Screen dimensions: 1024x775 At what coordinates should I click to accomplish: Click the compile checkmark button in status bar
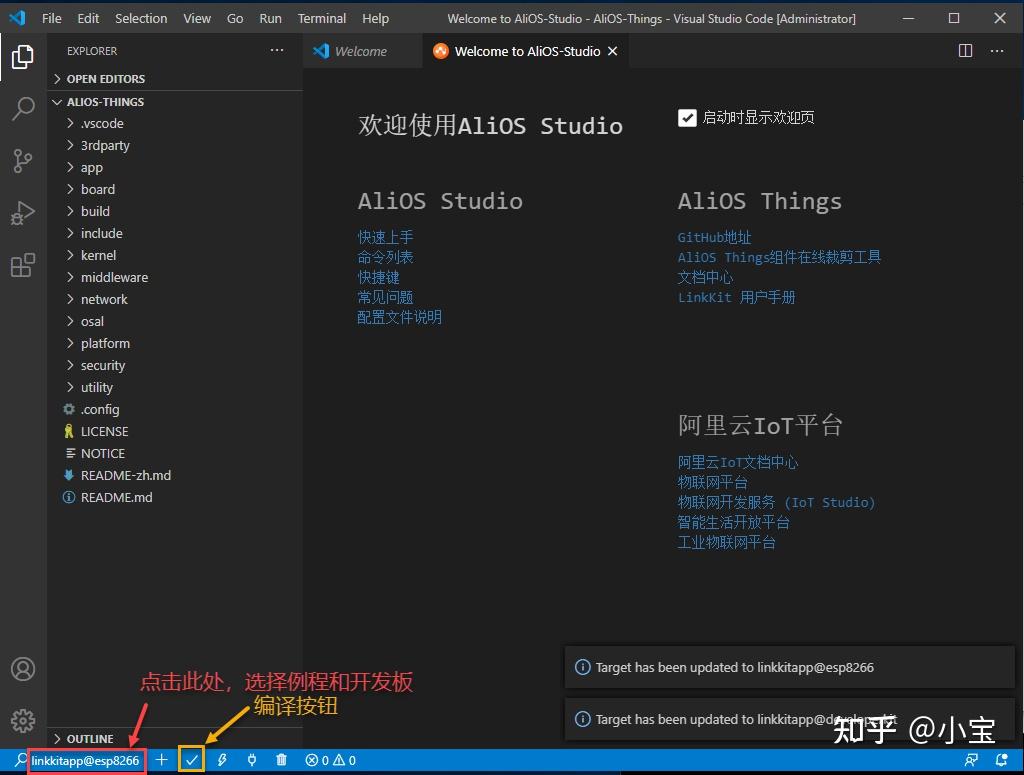click(191, 759)
